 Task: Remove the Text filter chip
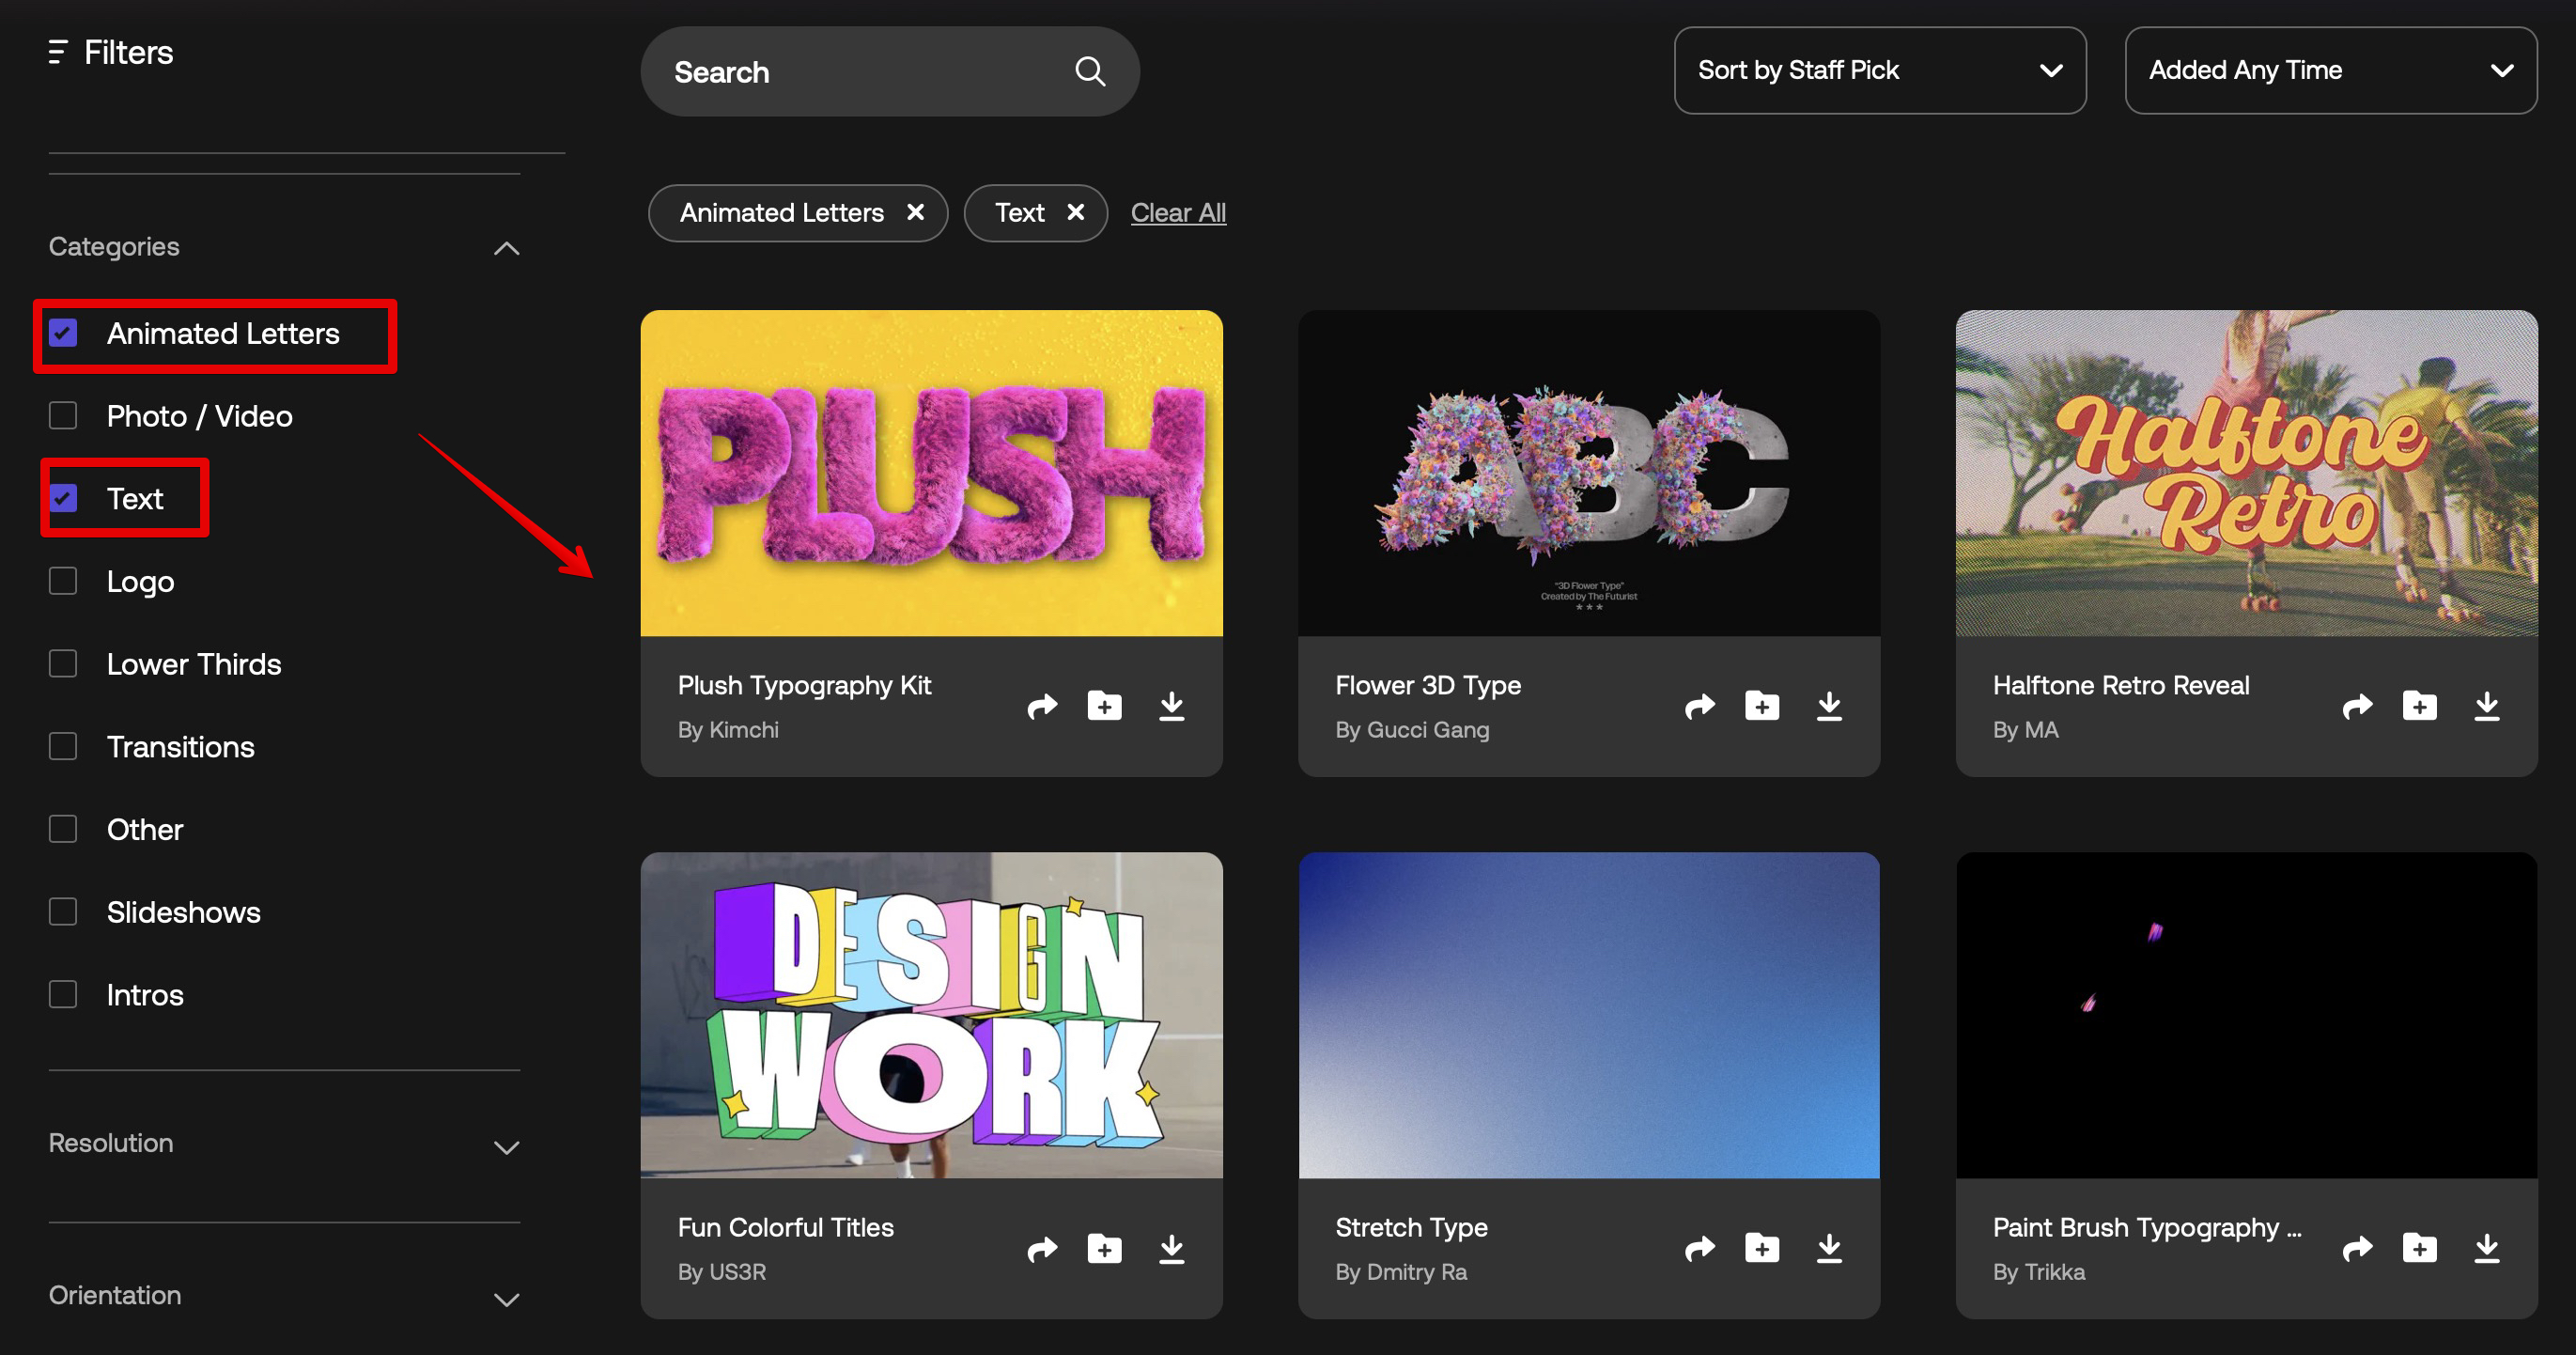[x=1075, y=212]
